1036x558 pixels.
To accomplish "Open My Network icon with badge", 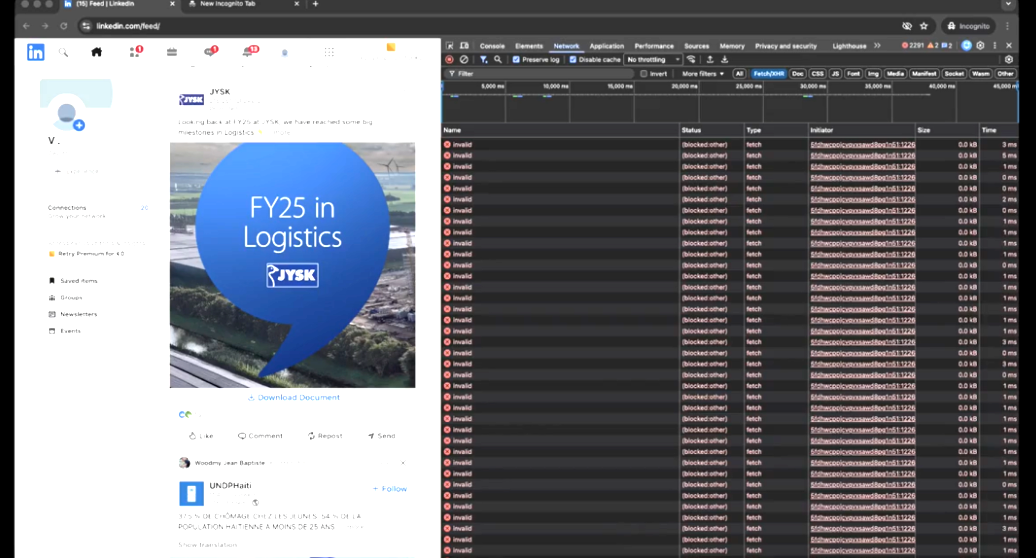I will (135, 52).
